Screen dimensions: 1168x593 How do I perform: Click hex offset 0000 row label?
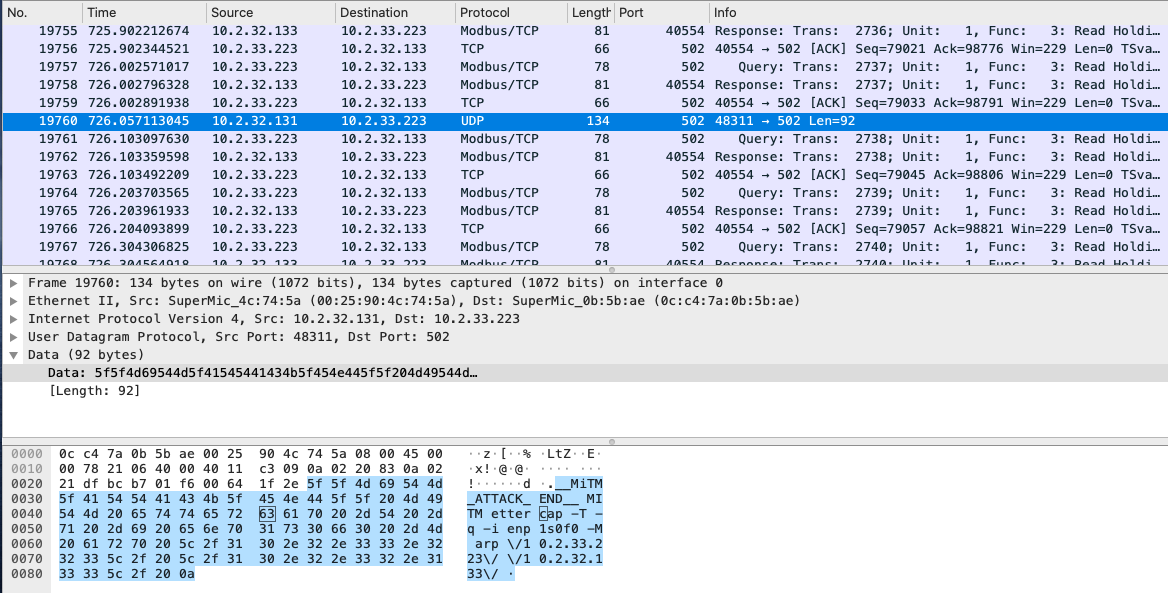click(x=27, y=454)
